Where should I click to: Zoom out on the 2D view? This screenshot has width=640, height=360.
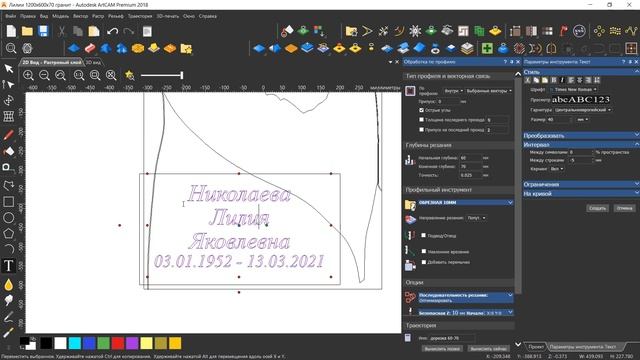click(44, 75)
